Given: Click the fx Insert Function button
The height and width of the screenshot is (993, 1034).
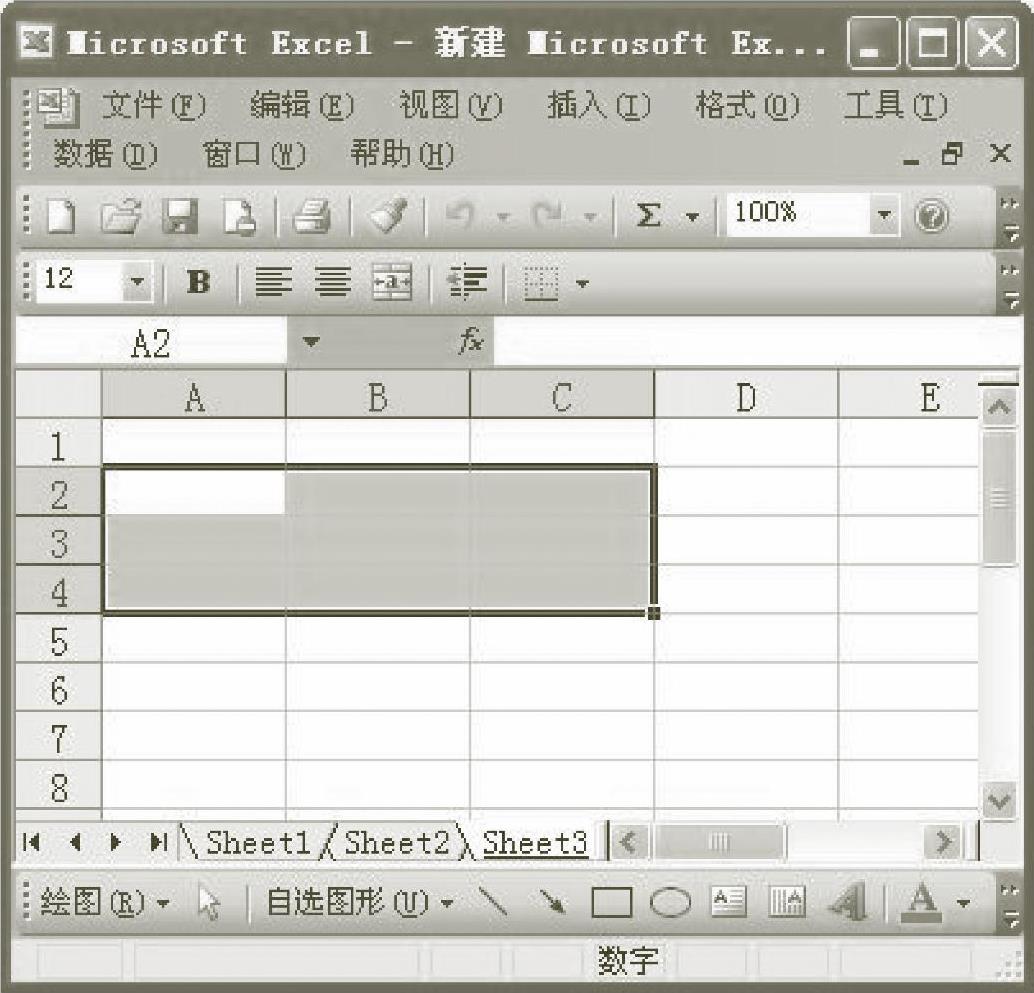Looking at the screenshot, I should click(471, 341).
